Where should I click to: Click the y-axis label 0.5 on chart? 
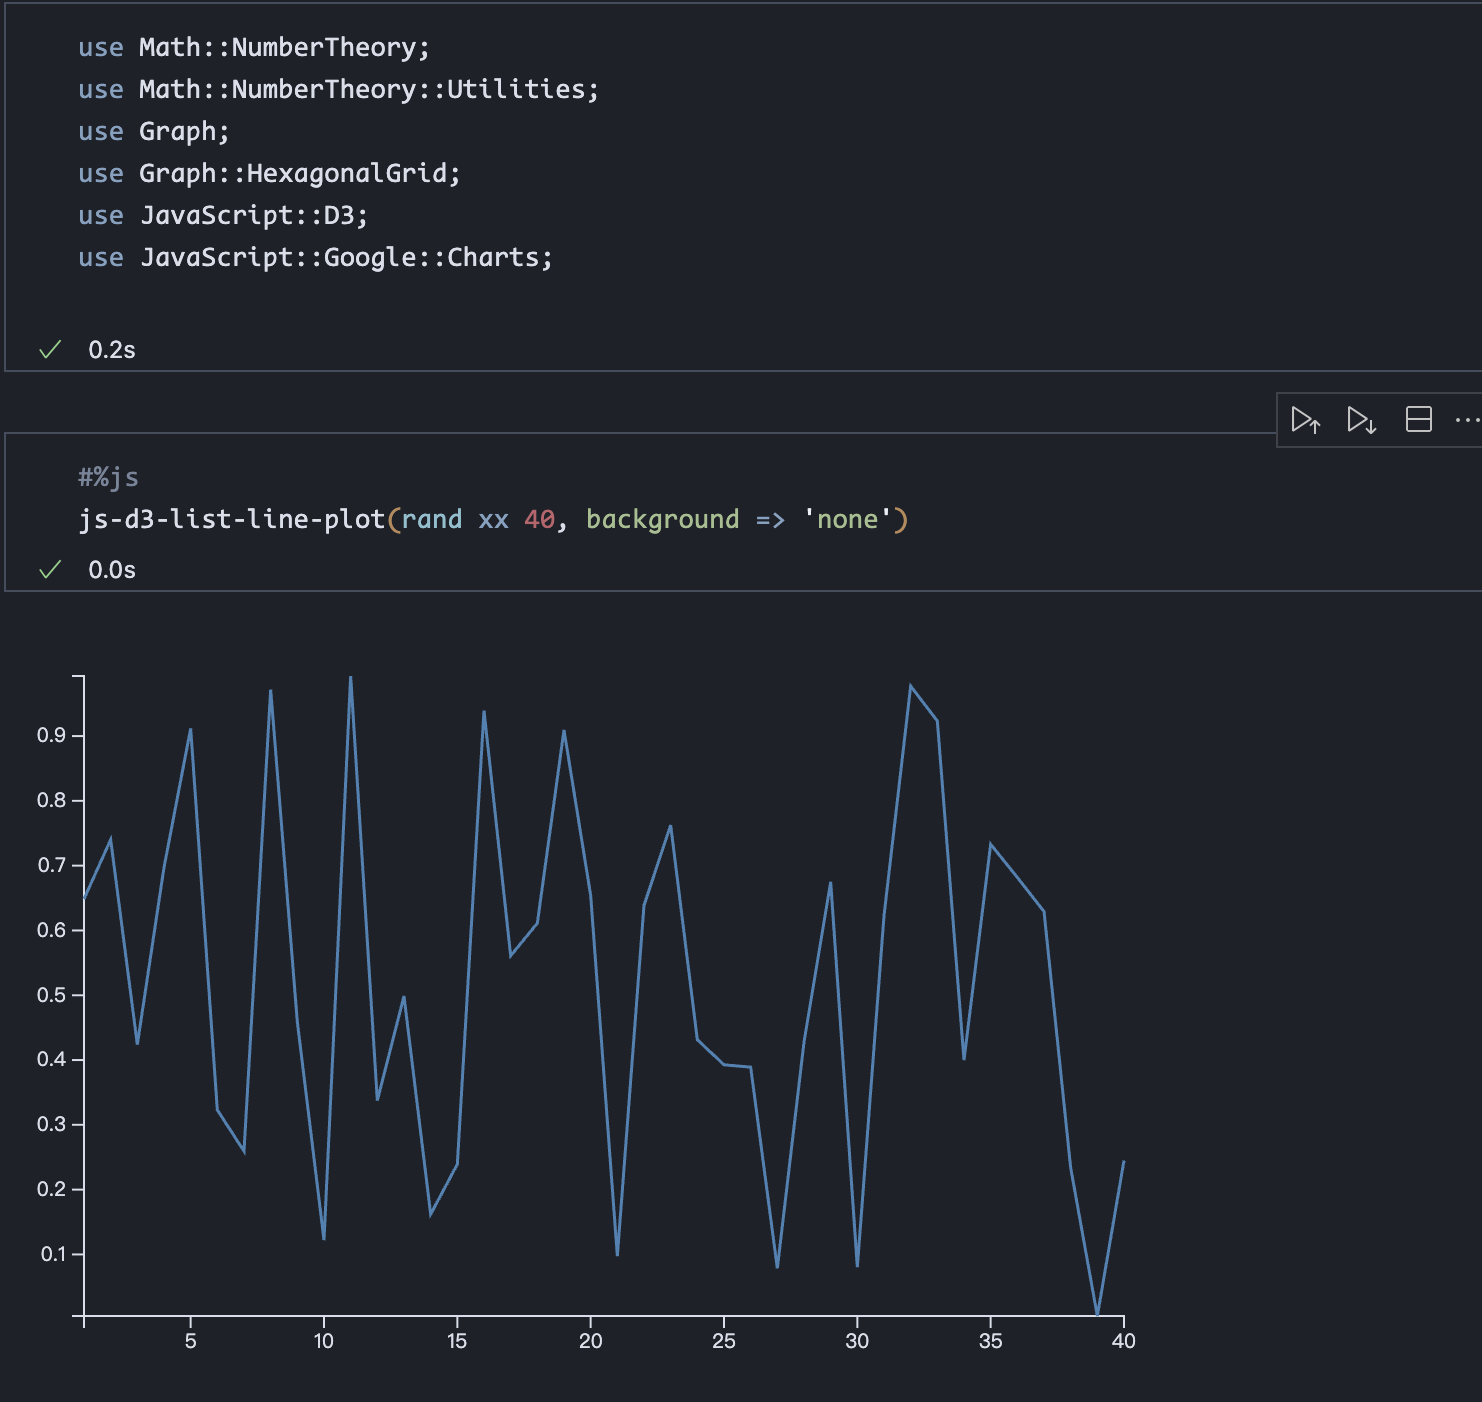click(x=52, y=995)
